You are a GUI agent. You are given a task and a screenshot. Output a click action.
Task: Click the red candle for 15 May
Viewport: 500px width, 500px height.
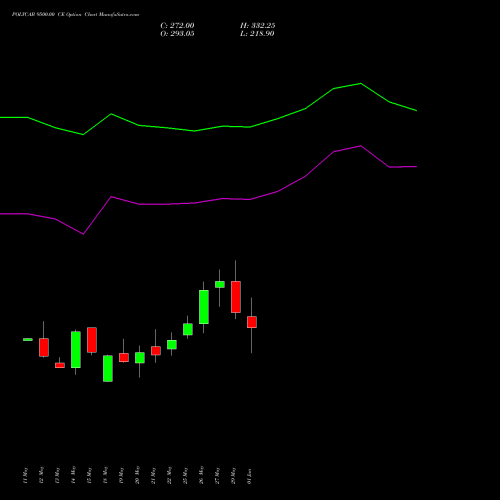(x=92, y=340)
